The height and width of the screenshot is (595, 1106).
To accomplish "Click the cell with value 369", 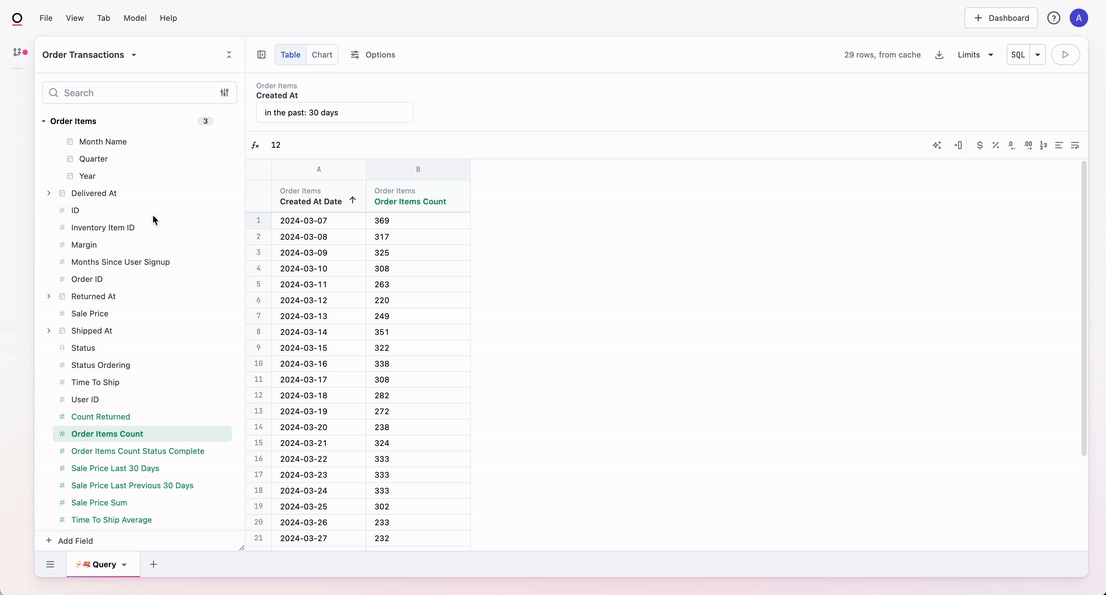I will click(418, 221).
